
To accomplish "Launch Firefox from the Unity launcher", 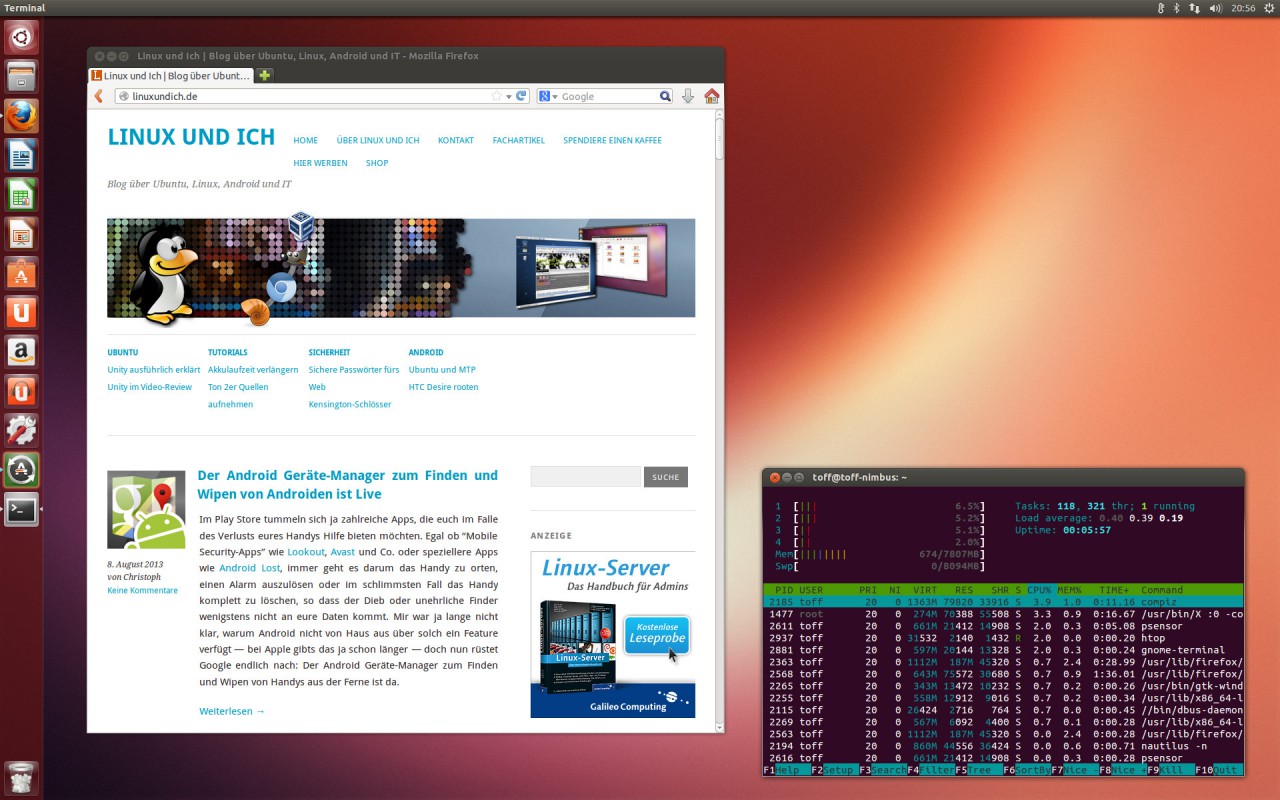I will [21, 116].
